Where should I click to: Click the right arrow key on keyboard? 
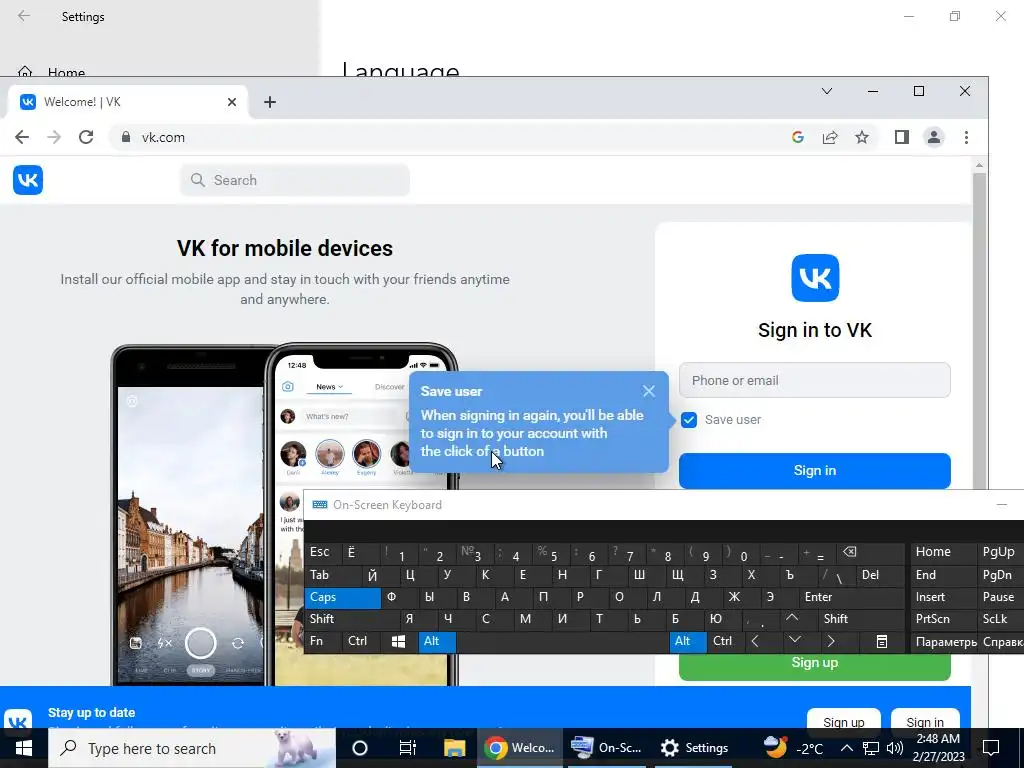point(831,641)
